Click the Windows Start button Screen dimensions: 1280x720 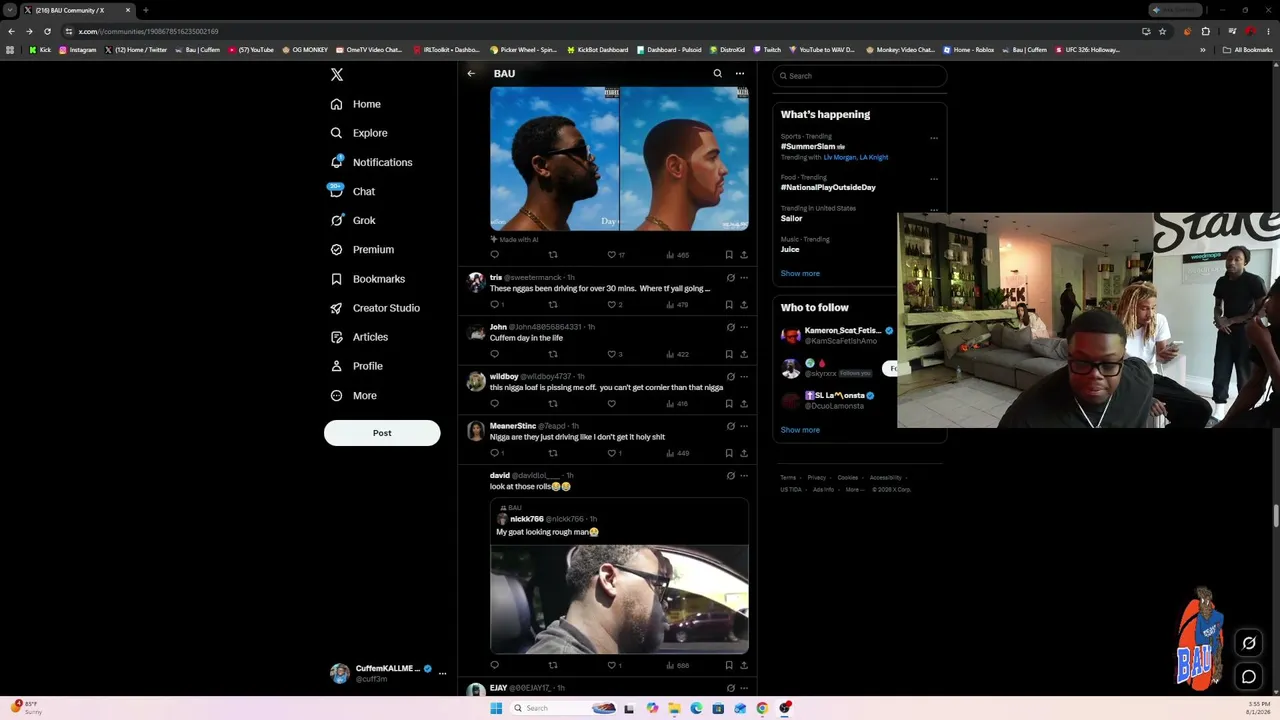(496, 708)
